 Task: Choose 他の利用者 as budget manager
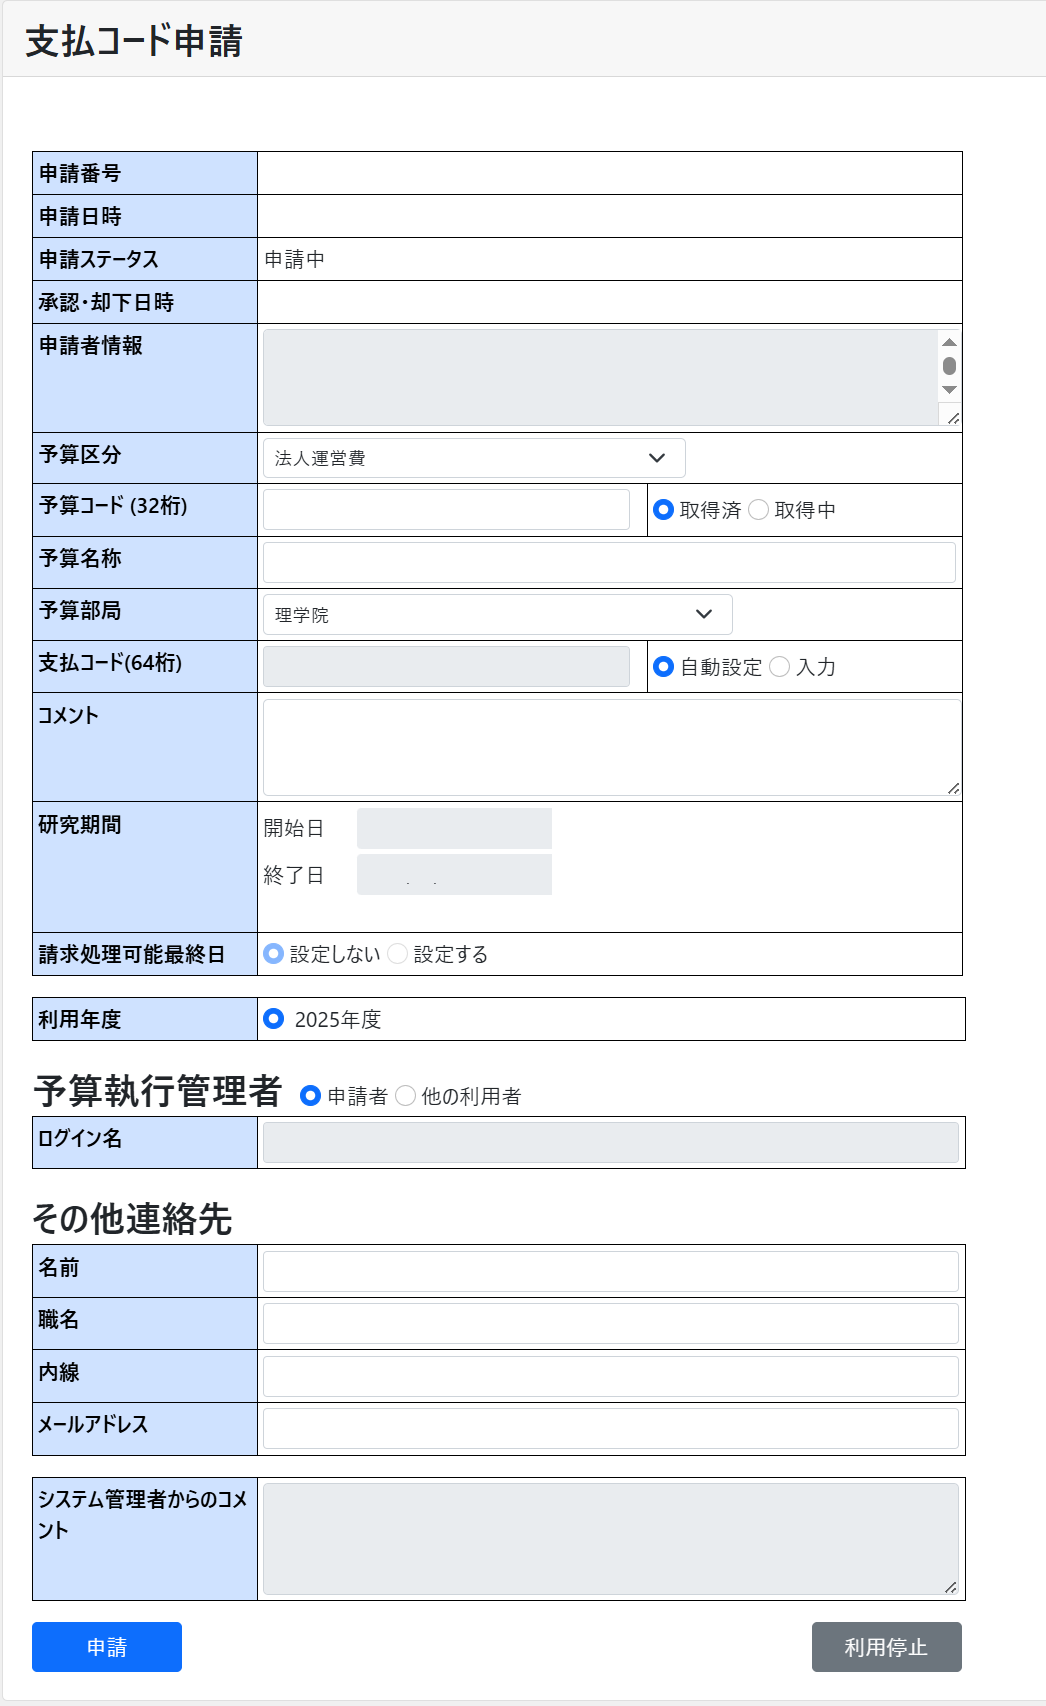406,1096
